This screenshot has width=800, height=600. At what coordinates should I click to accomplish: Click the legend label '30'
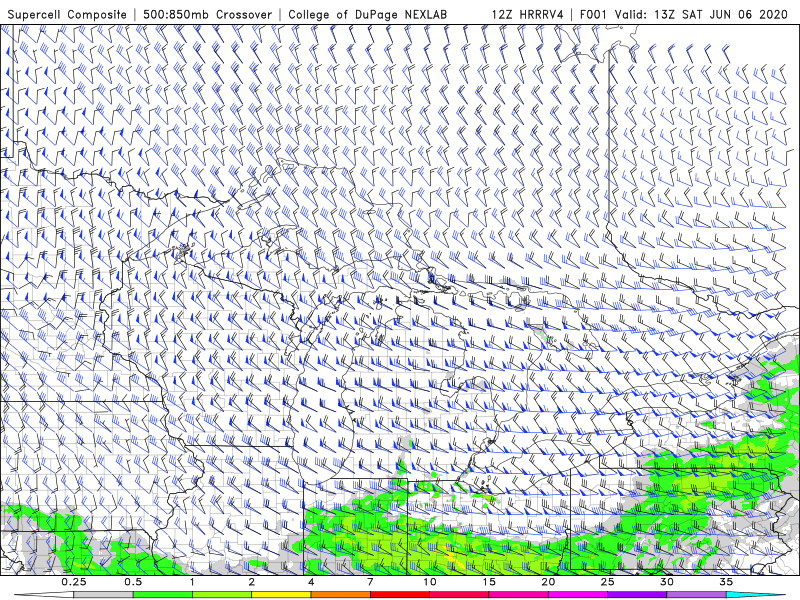667,582
